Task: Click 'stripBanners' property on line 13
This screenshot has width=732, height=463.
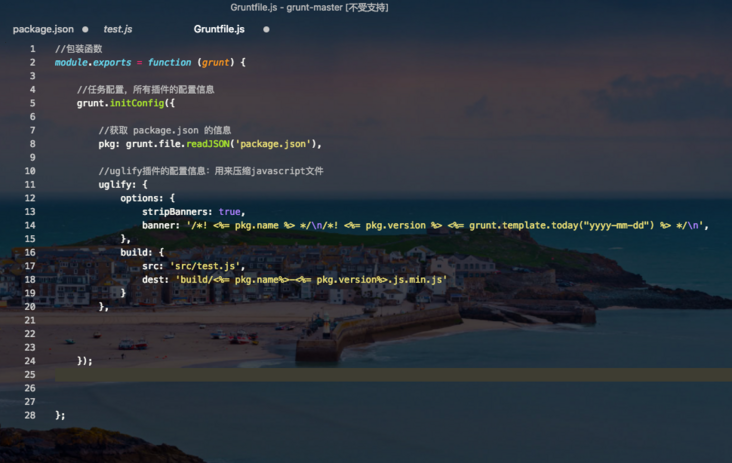Action: [177, 212]
